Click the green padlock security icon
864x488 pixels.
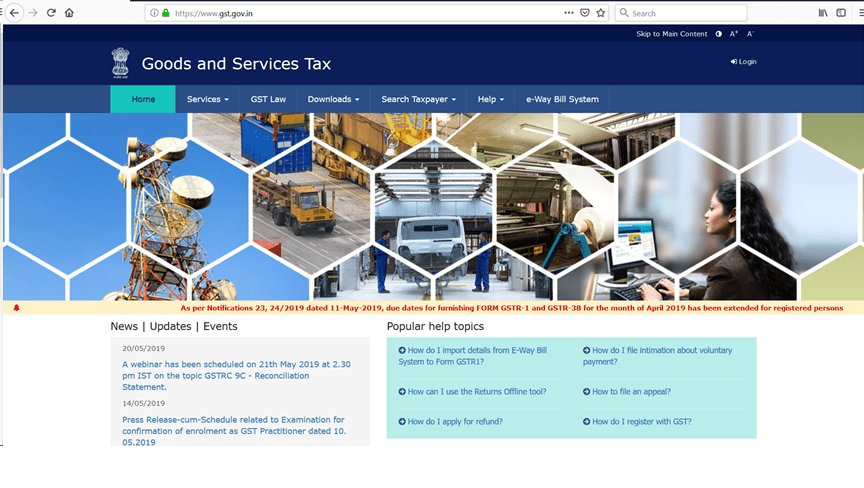165,13
